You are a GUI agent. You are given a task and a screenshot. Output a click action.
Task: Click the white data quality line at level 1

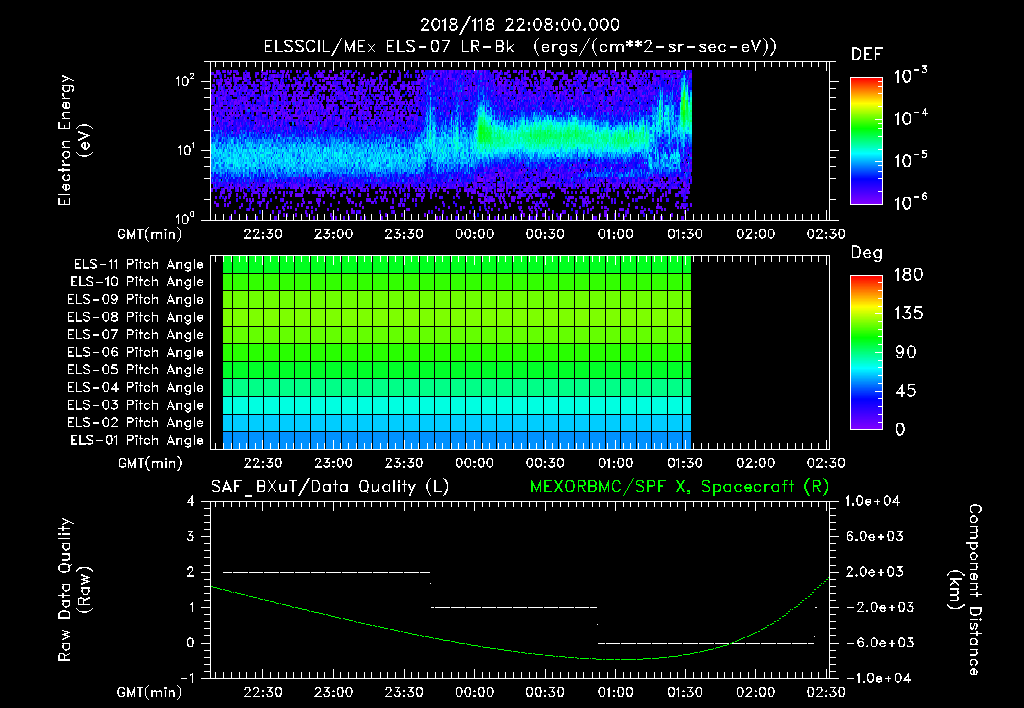(x=514, y=607)
